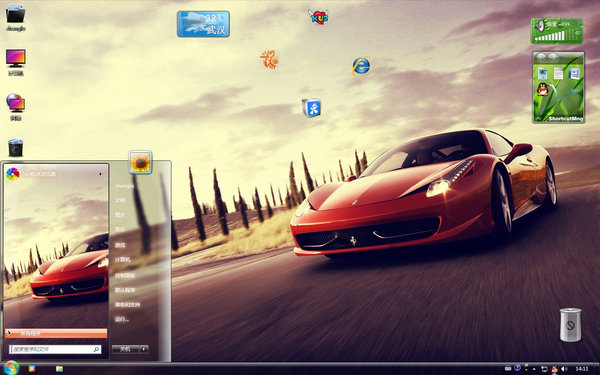Open the black folder icon at top-left
600x375 pixels.
16,15
